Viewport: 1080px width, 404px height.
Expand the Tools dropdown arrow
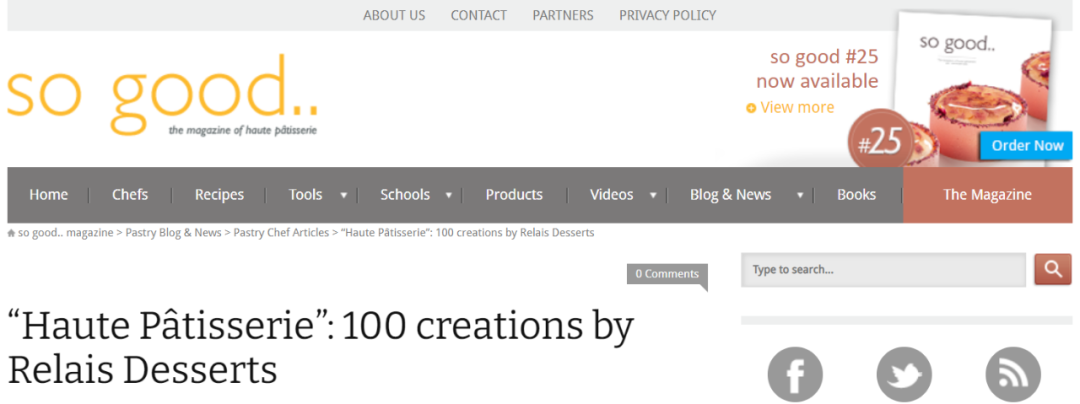point(343,195)
